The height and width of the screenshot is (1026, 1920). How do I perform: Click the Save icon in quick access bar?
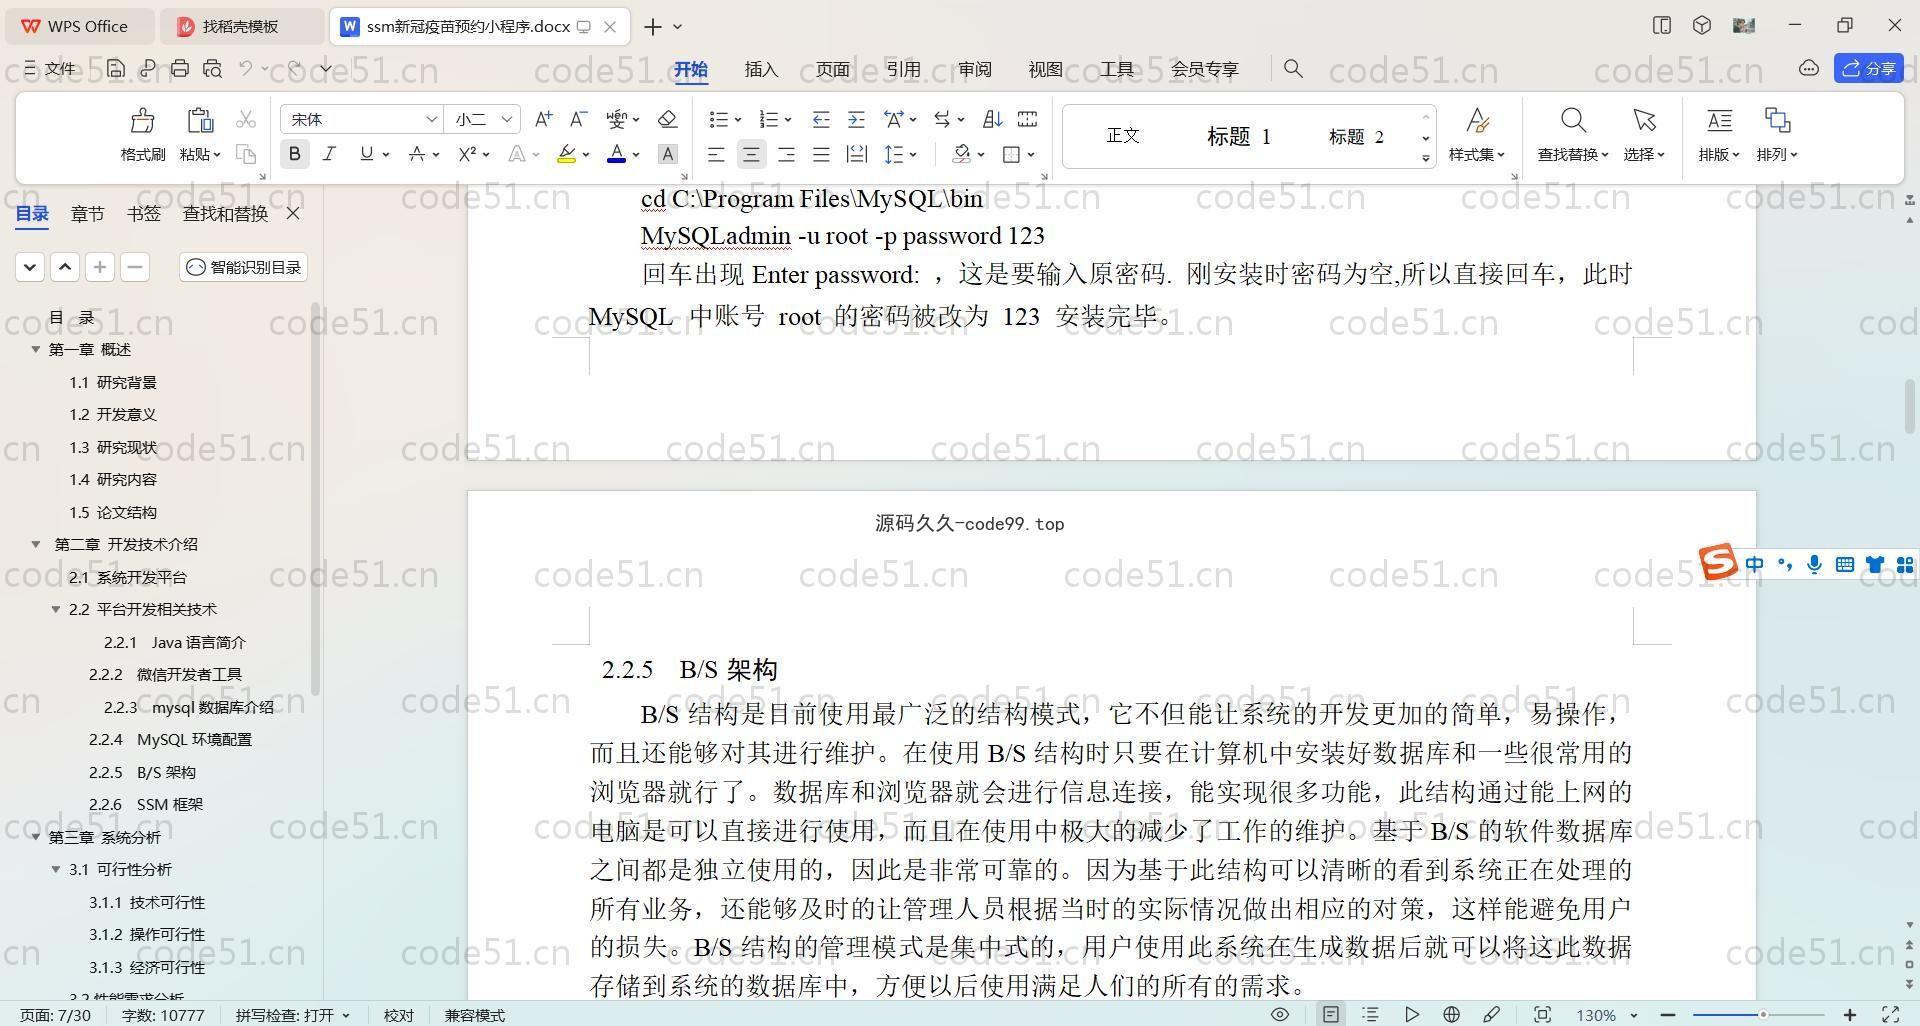[x=116, y=68]
